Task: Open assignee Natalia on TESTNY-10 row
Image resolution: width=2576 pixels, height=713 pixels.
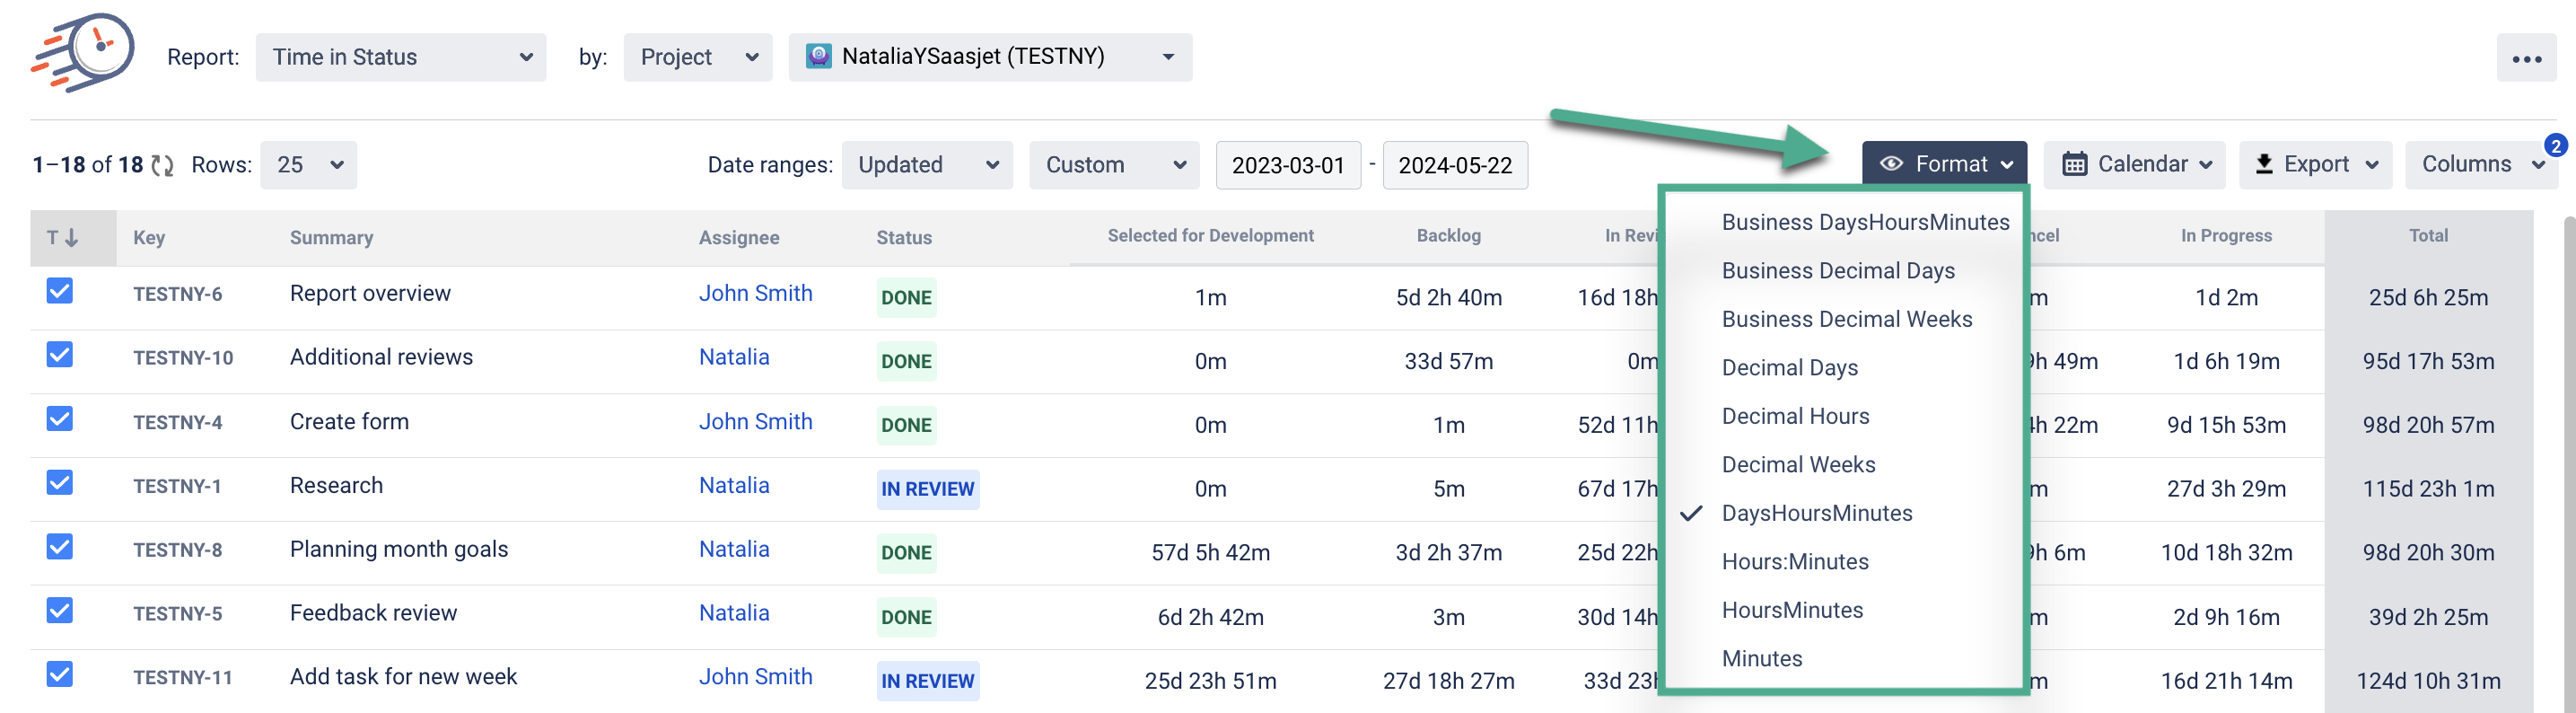Action: tap(734, 357)
